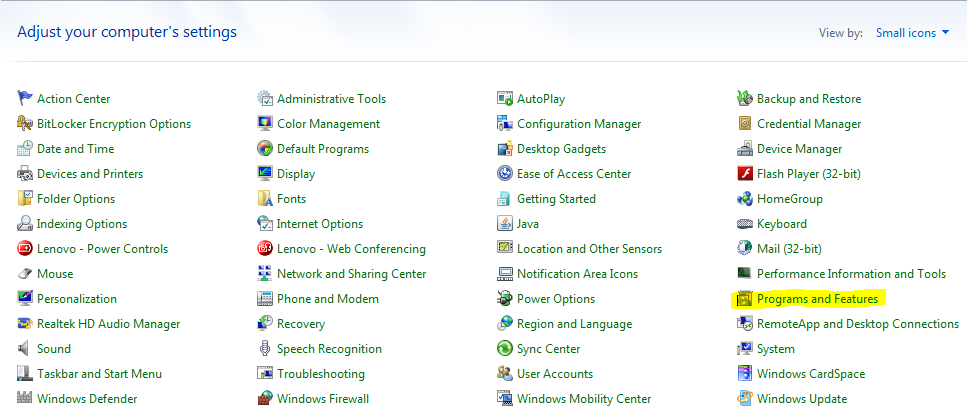Click the BitLocker Encryption Options icon
The height and width of the screenshot is (413, 967).
(25, 123)
